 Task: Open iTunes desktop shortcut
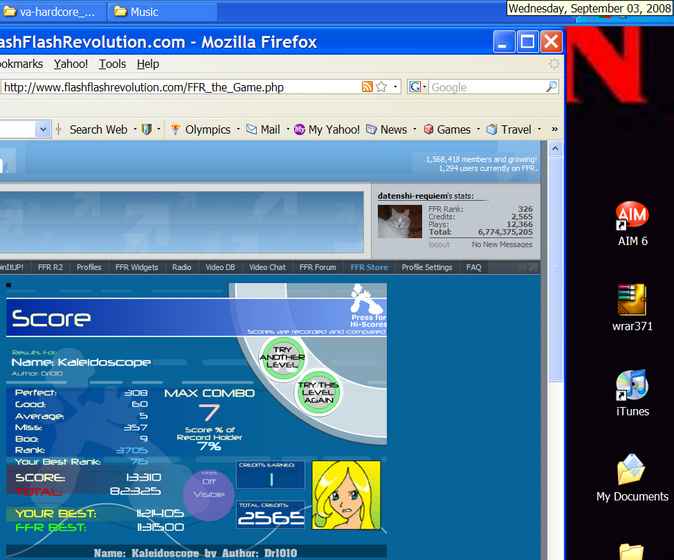pos(632,393)
